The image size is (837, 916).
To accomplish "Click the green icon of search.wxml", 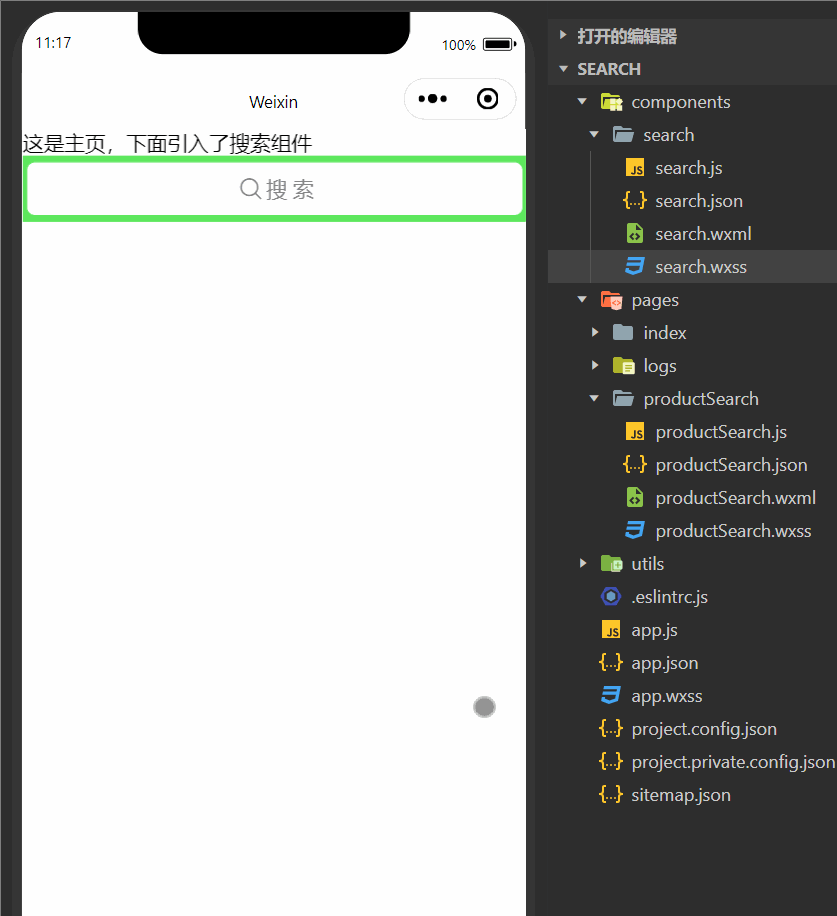I will (635, 234).
